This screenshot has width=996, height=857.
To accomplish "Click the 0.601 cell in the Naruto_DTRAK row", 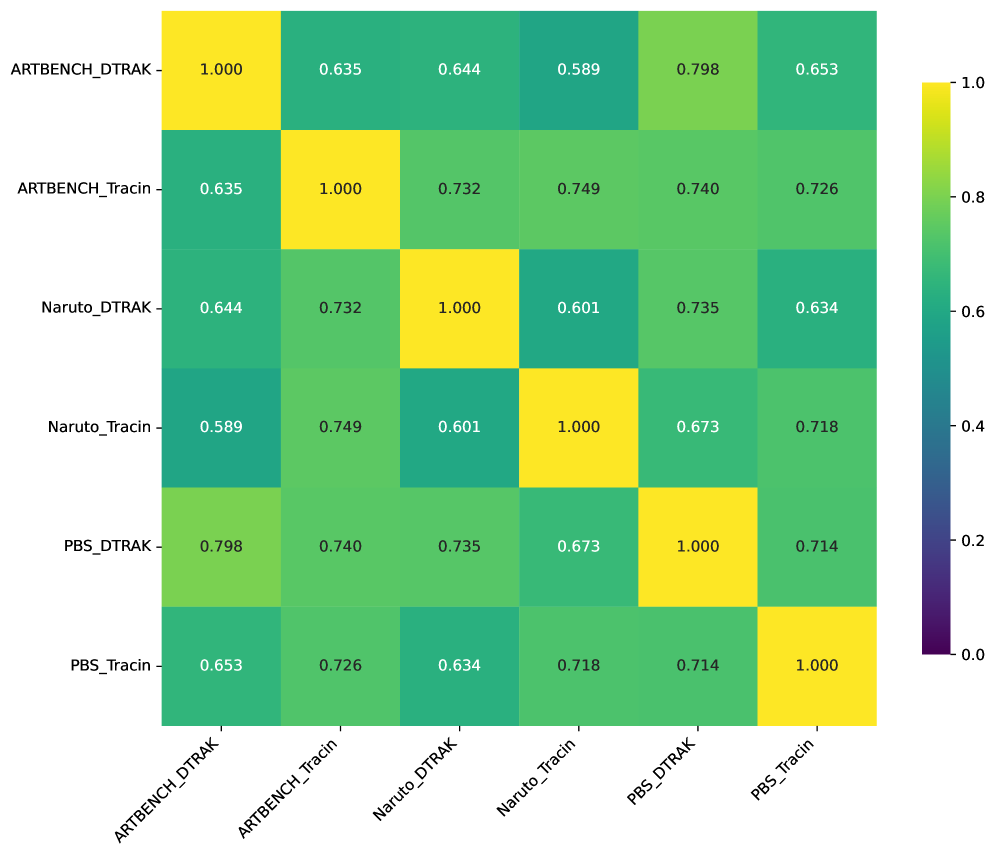I will click(578, 308).
